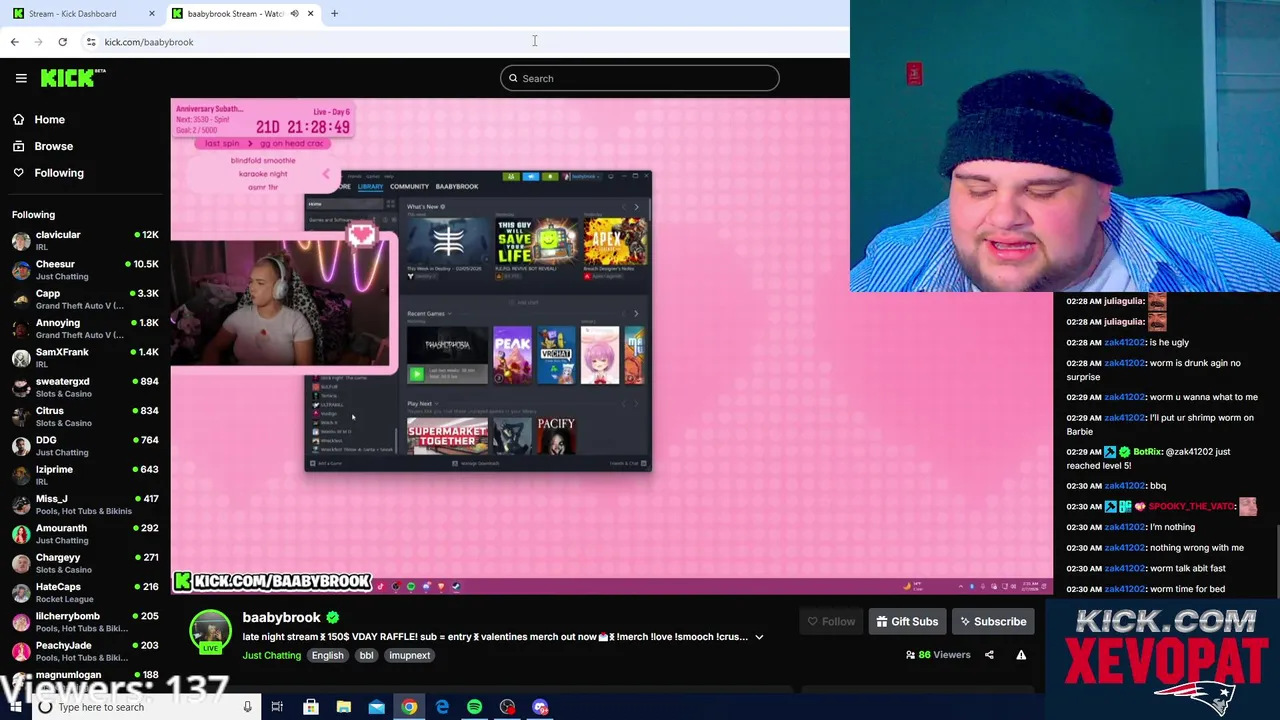Click zak41202 username in the "is he ugly" chat message
The height and width of the screenshot is (720, 1280).
click(x=1124, y=342)
